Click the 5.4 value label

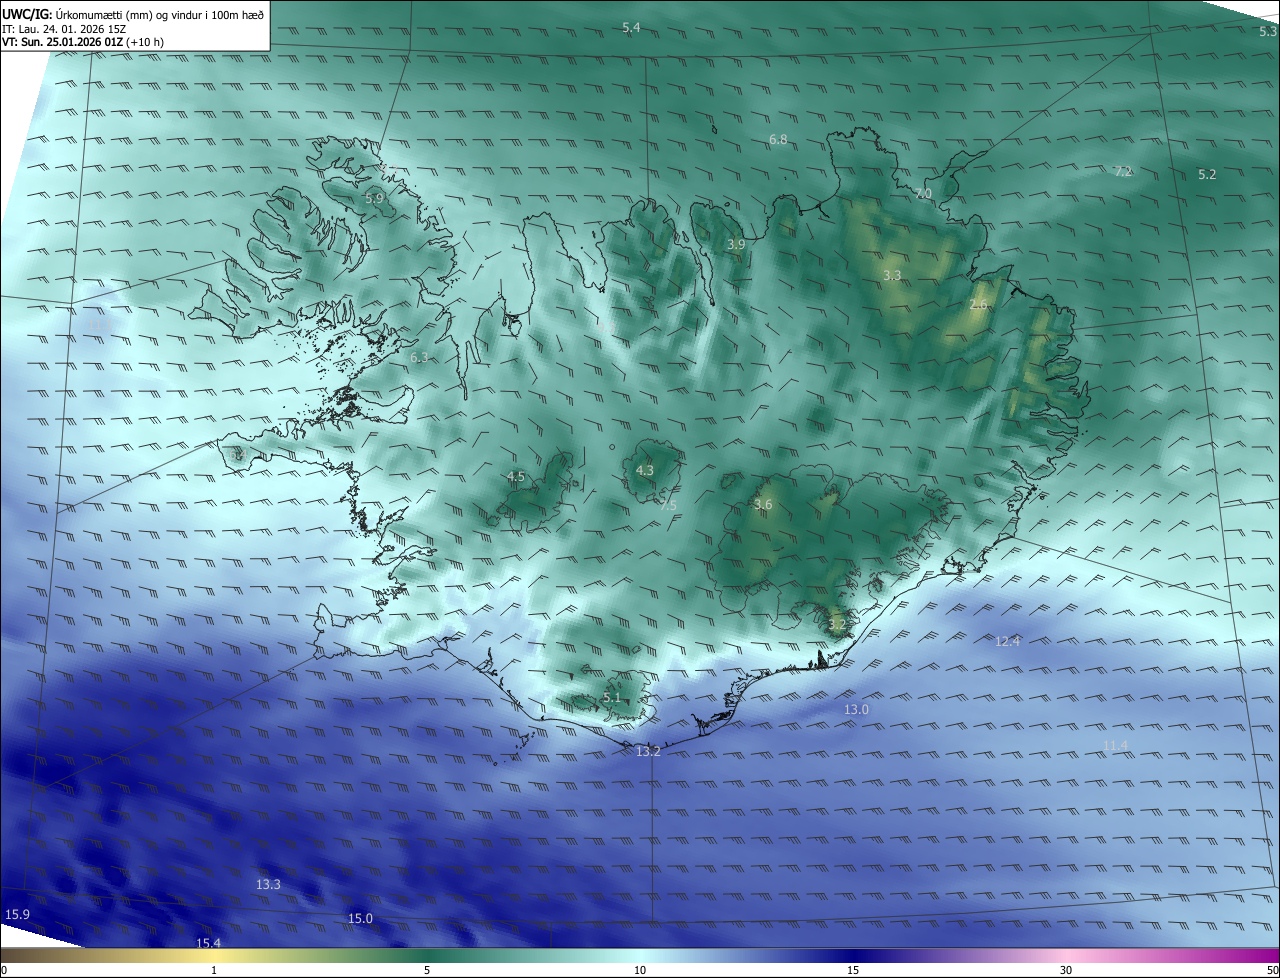click(x=631, y=28)
